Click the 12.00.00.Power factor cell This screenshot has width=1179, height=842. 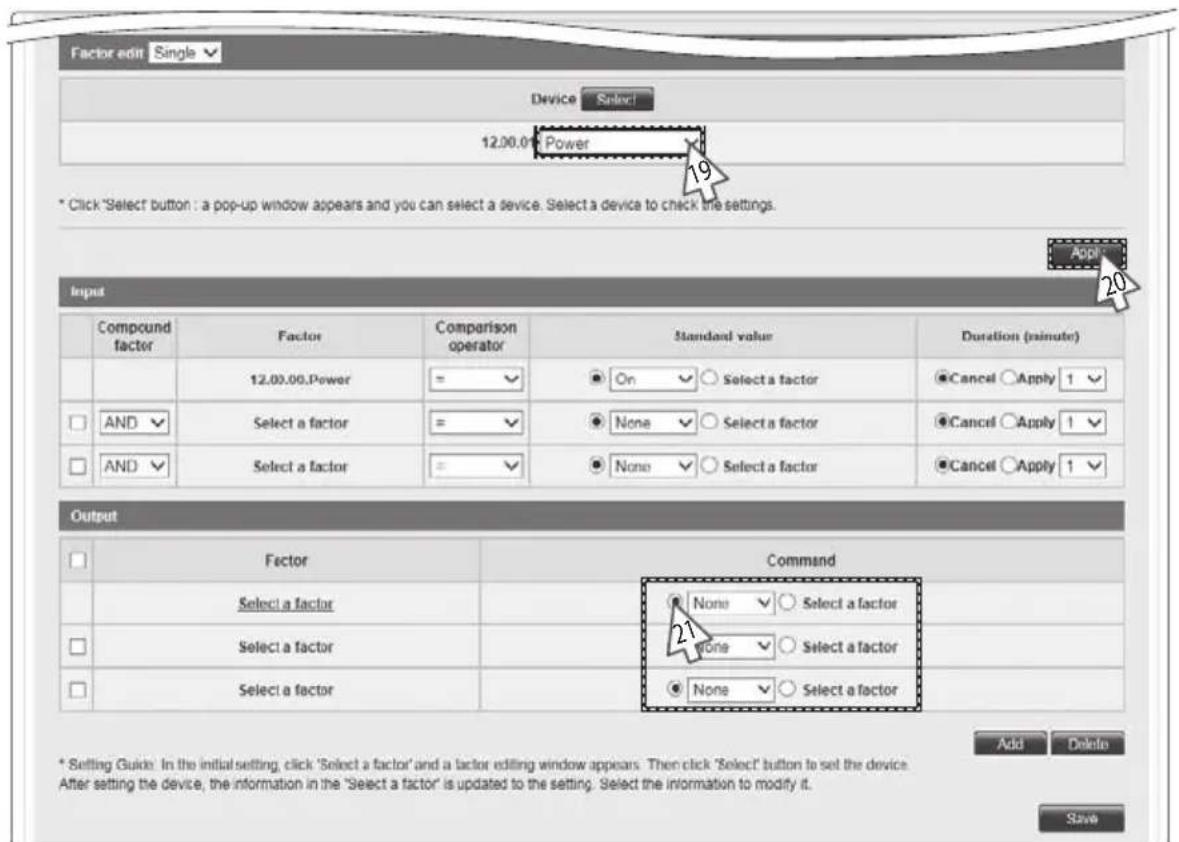(300, 380)
